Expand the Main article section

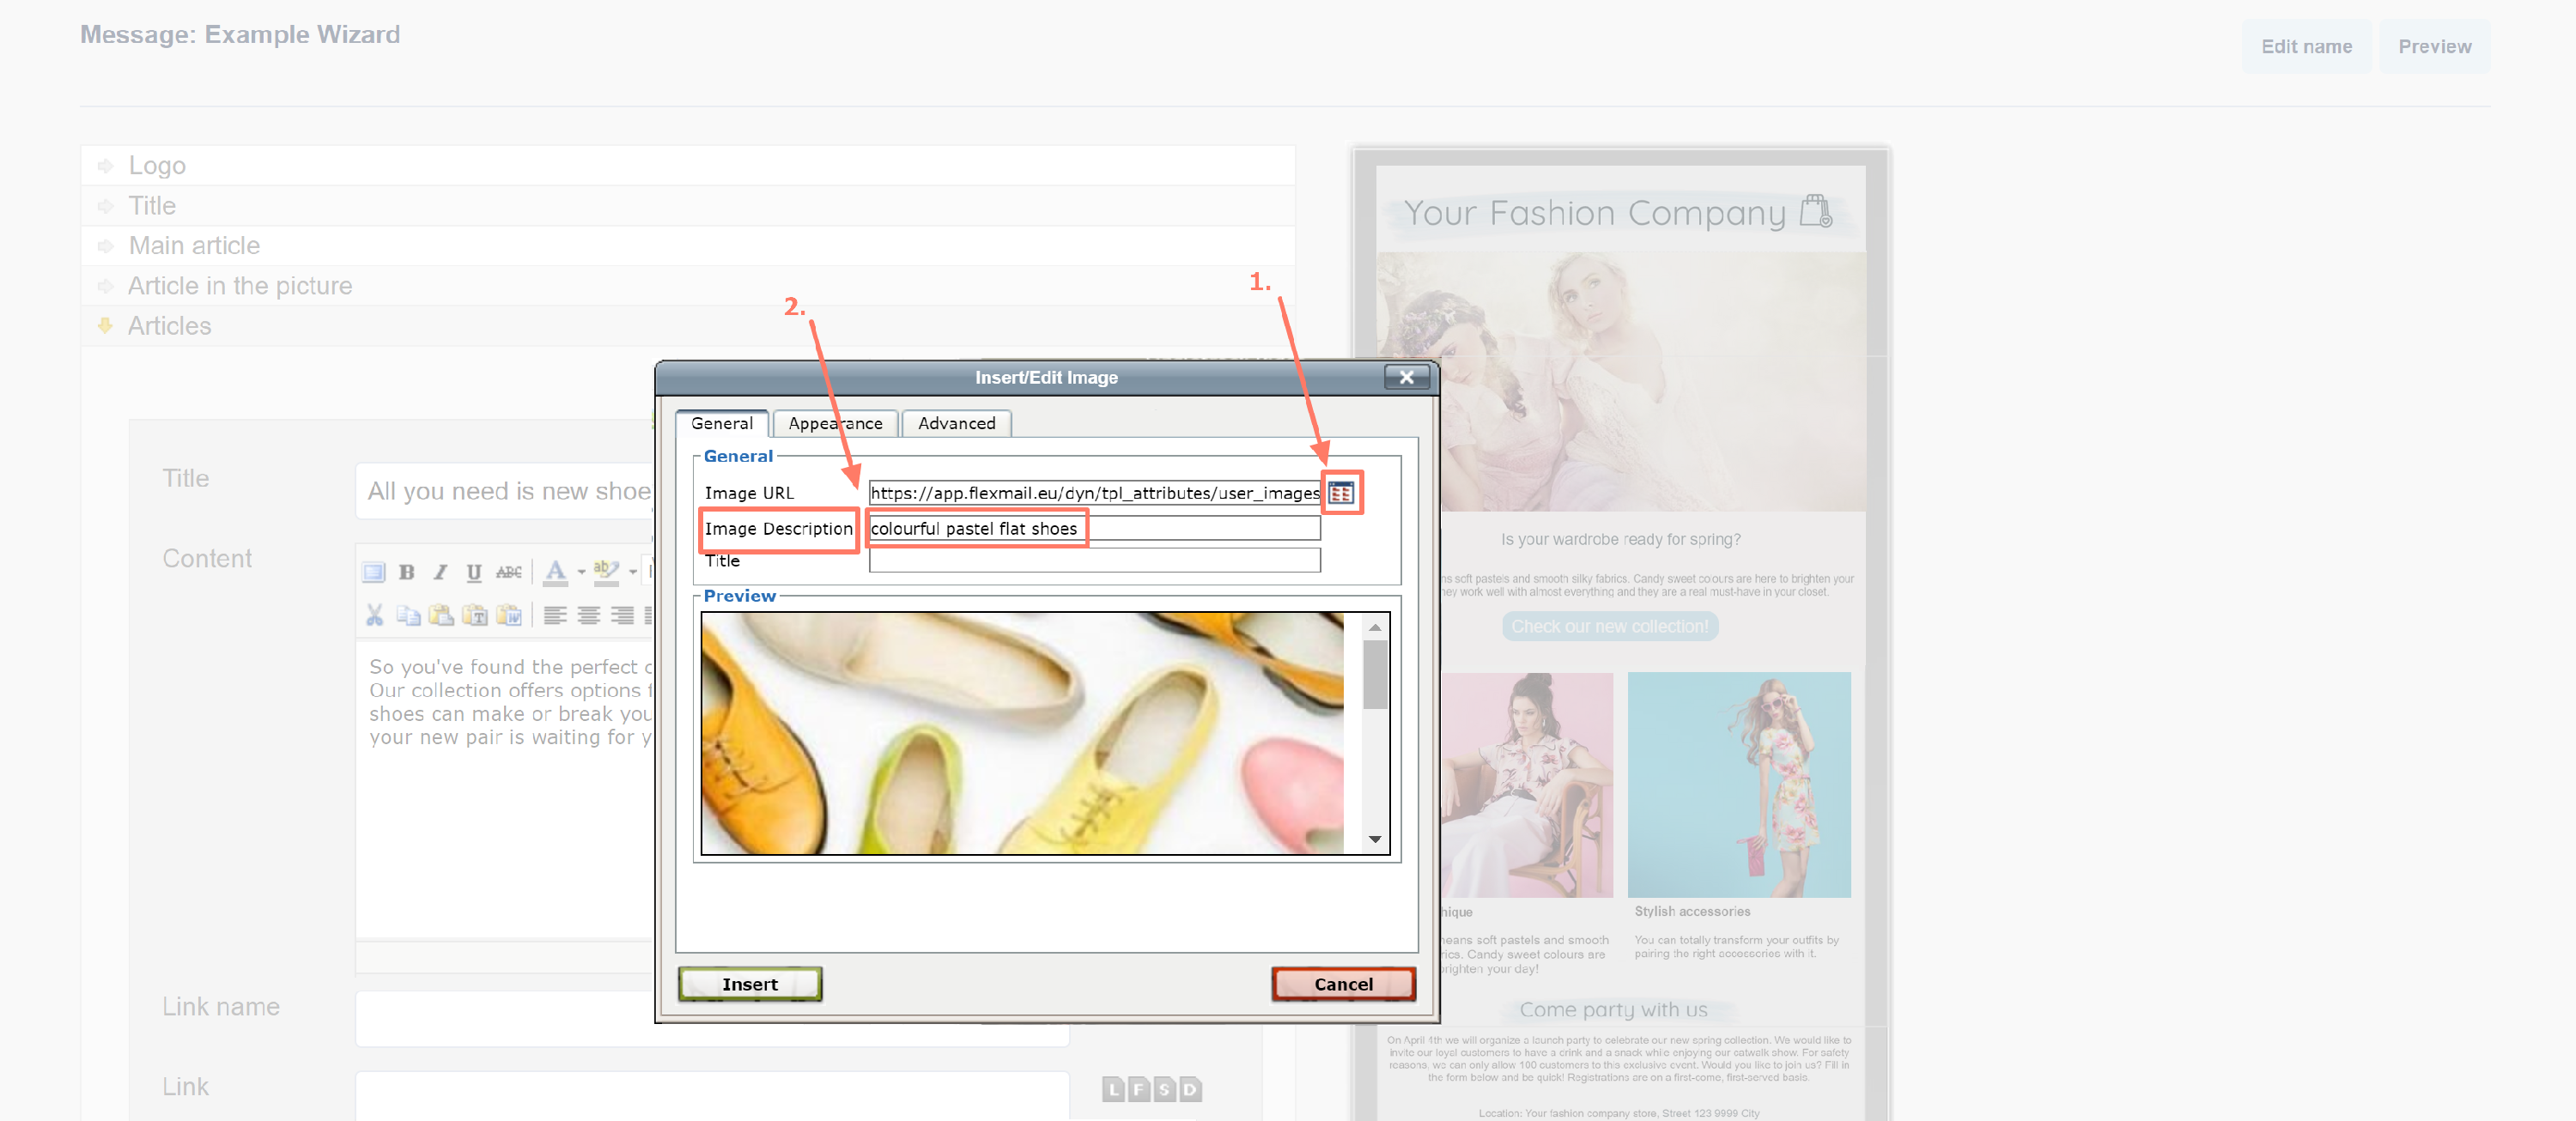pos(194,245)
